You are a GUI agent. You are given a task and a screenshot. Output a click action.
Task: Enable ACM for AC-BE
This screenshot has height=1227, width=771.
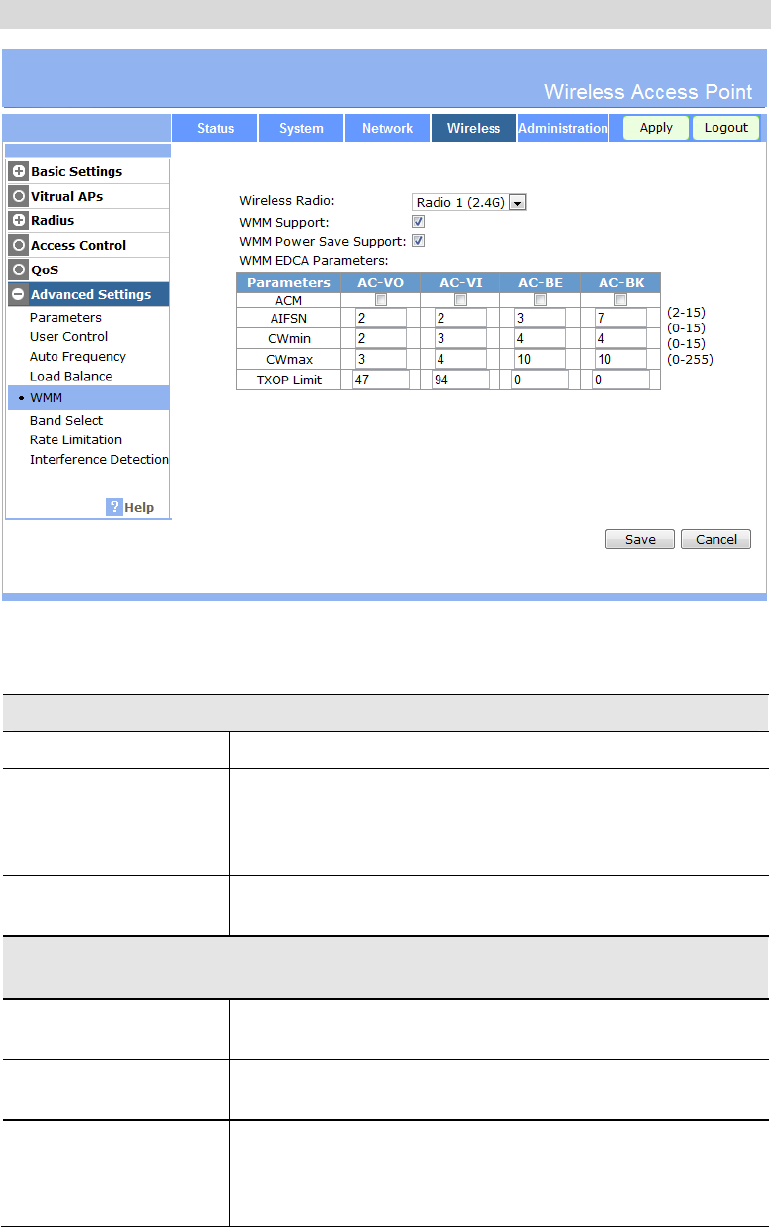coord(540,299)
